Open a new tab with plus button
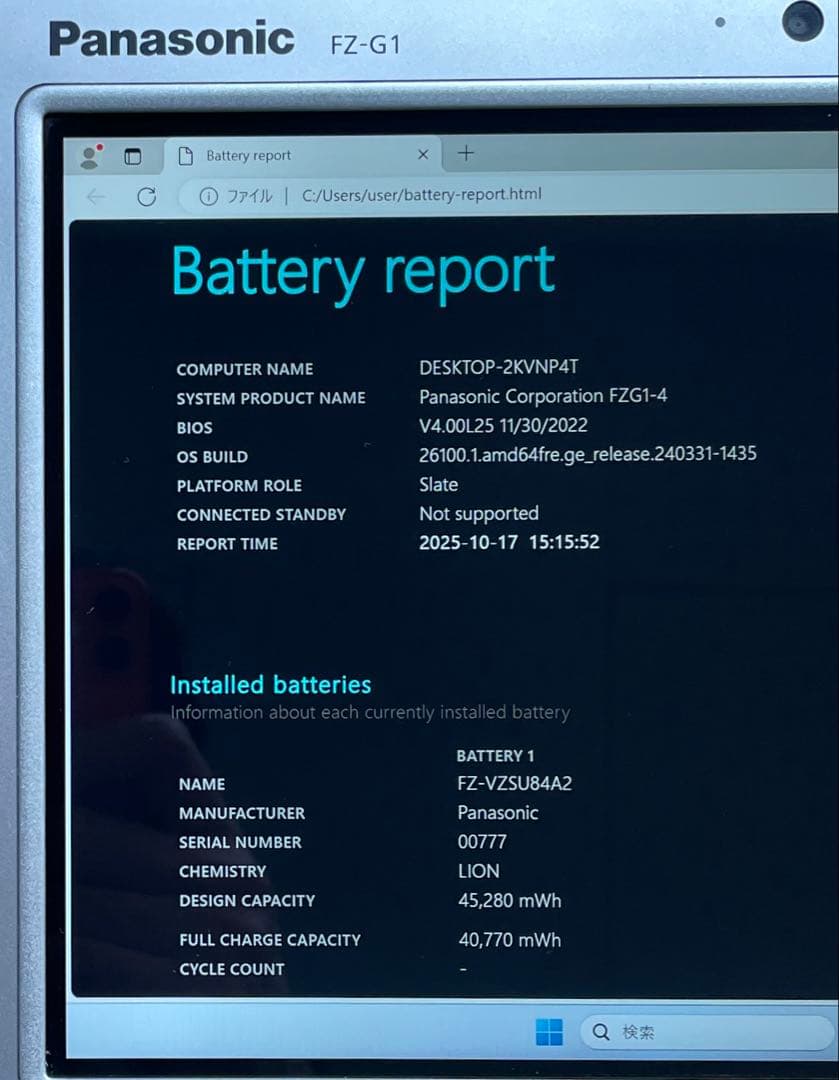839x1080 pixels. pos(466,153)
